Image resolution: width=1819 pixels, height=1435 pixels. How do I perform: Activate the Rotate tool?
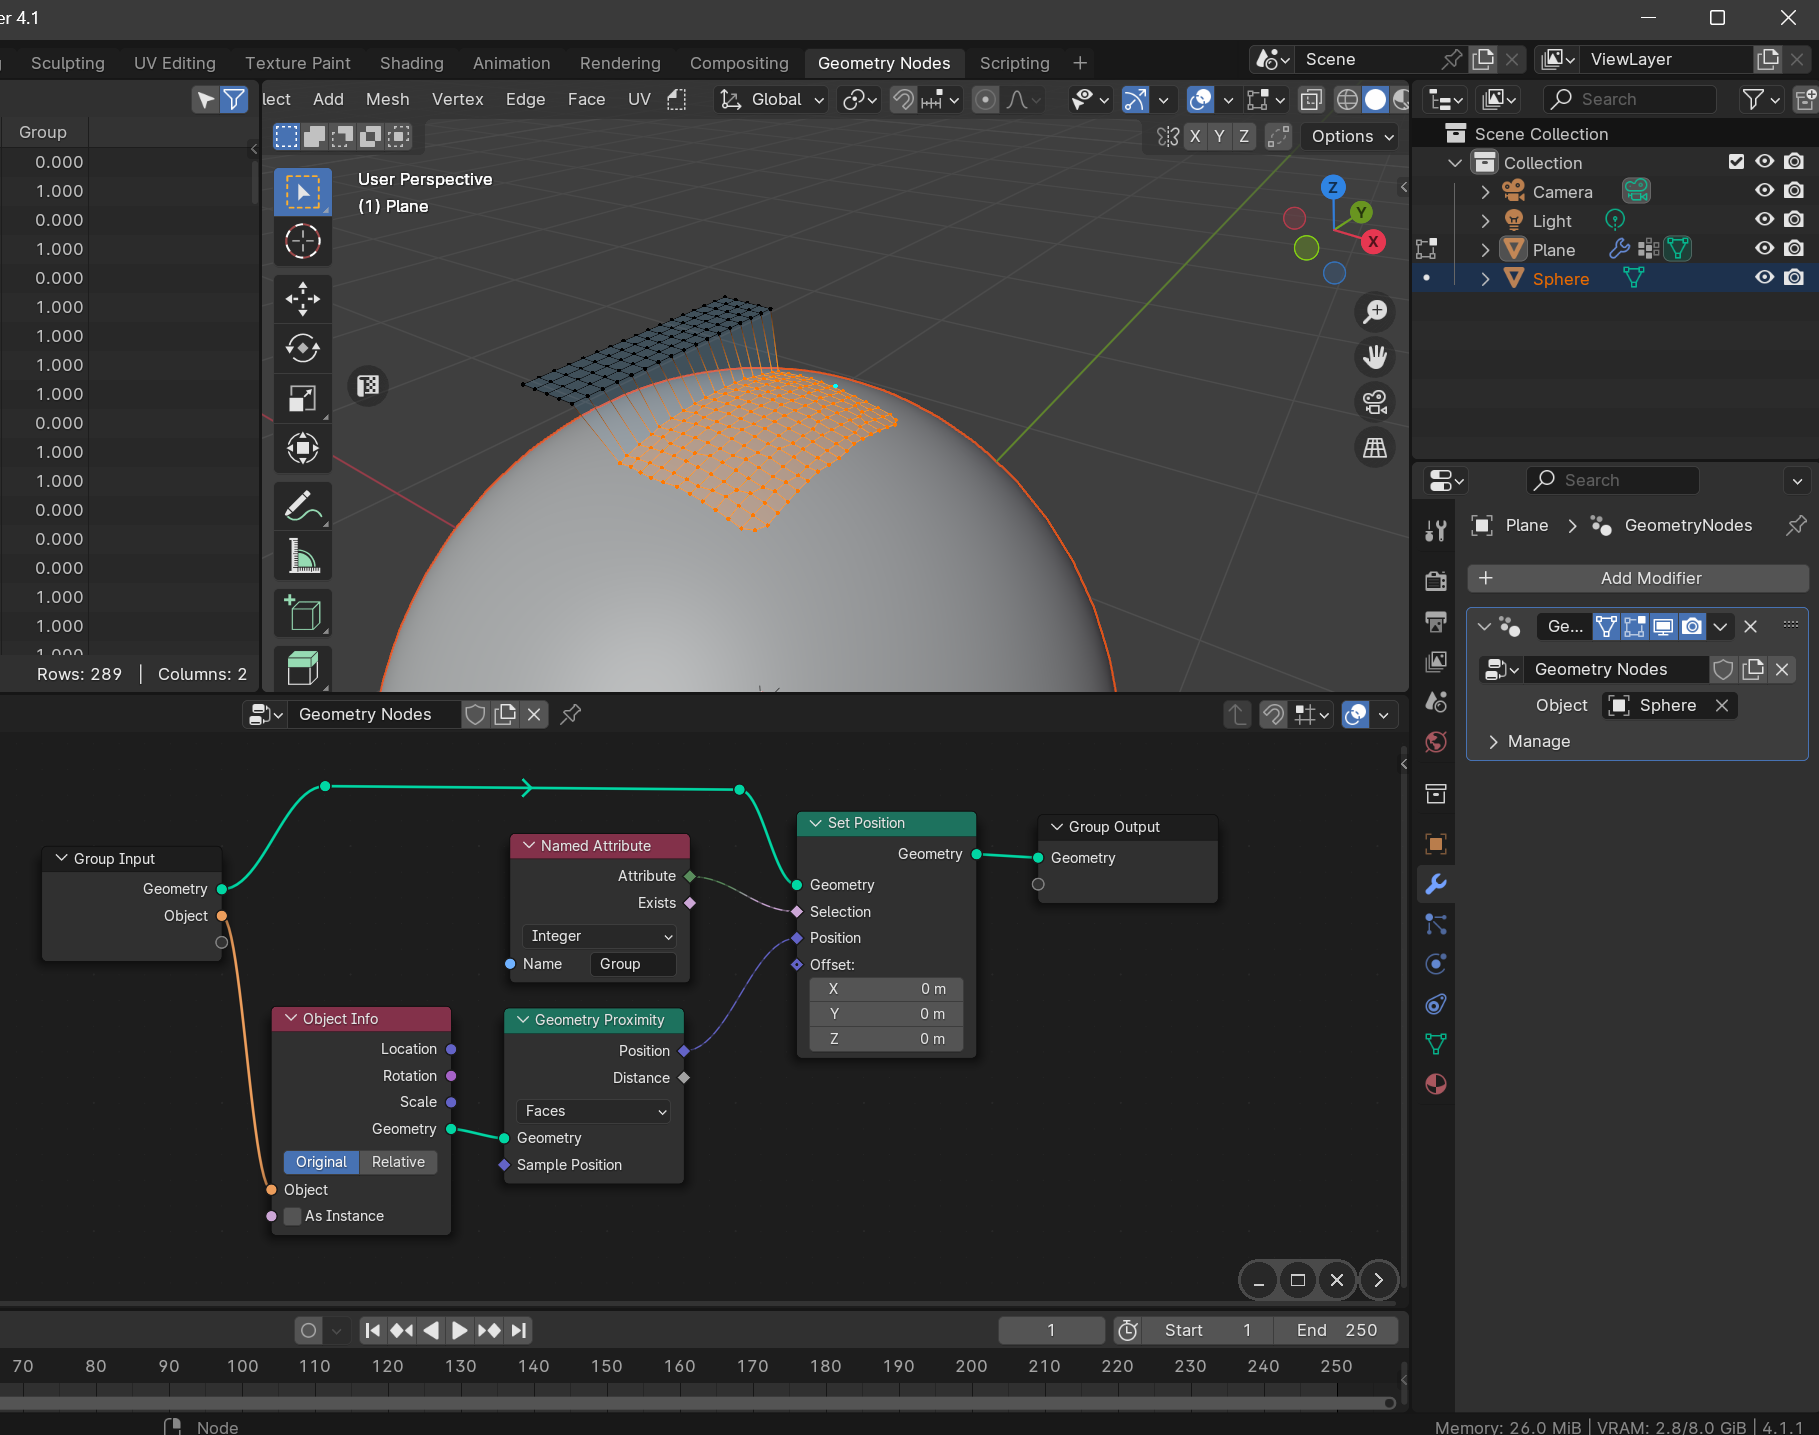(303, 348)
